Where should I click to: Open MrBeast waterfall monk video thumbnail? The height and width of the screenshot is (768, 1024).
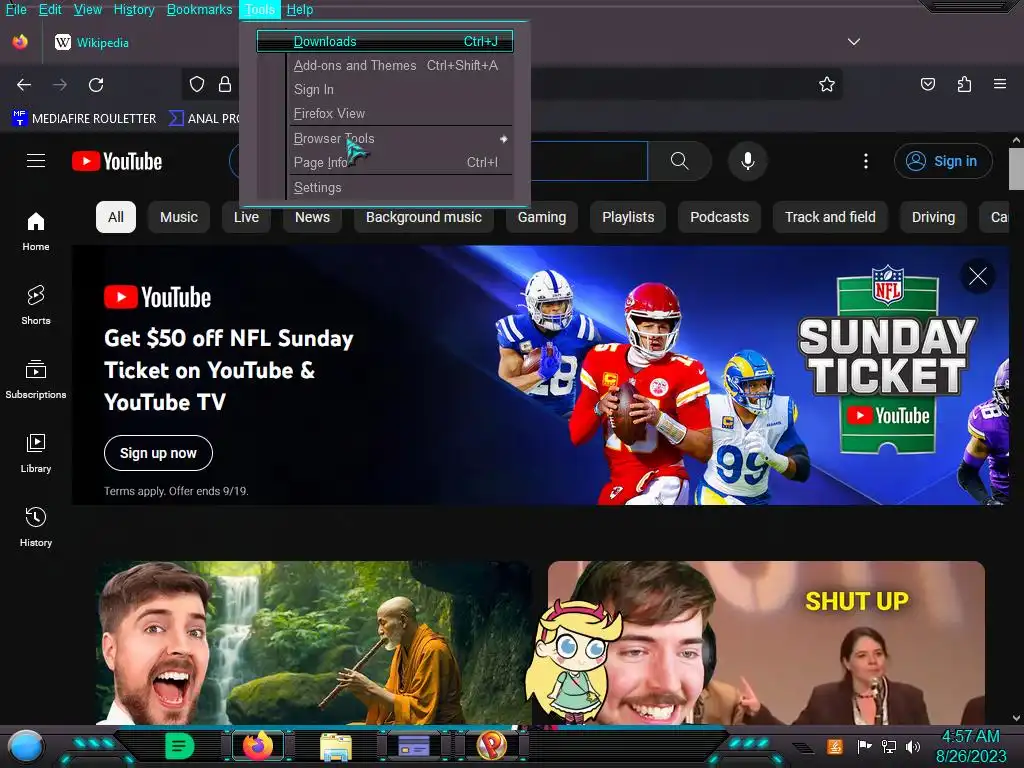(x=313, y=643)
